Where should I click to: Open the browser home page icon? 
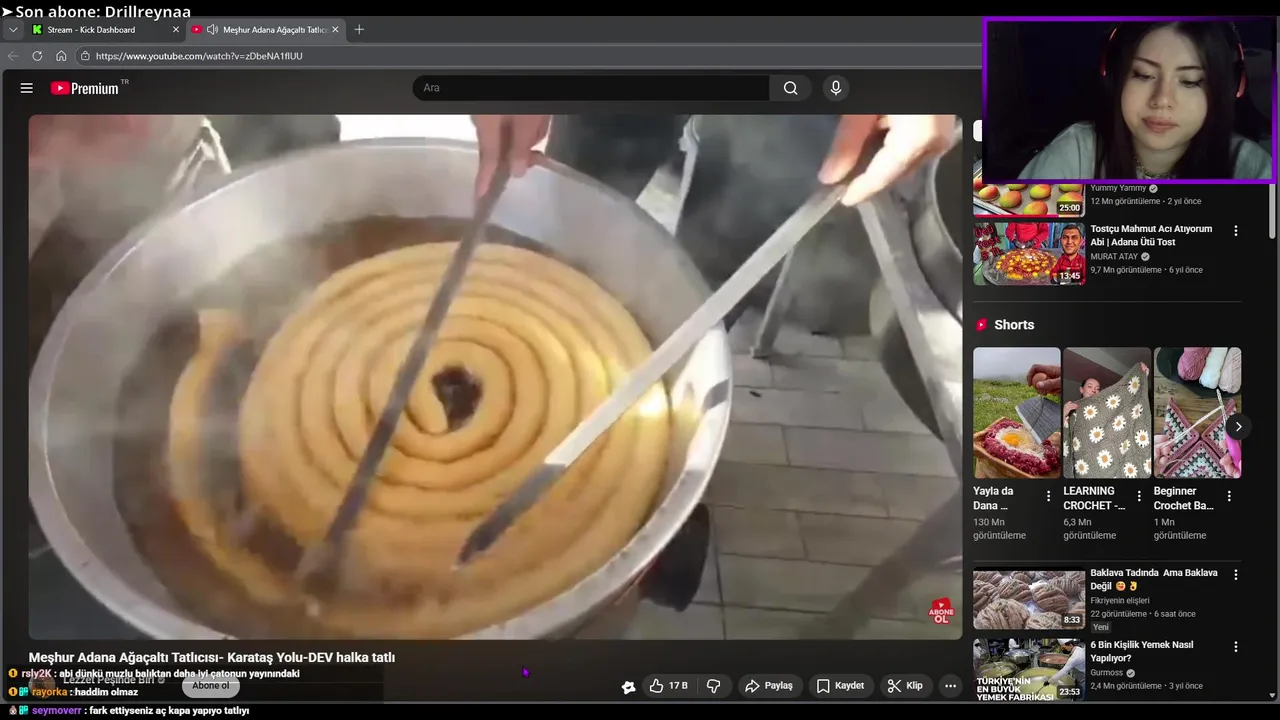pos(61,56)
